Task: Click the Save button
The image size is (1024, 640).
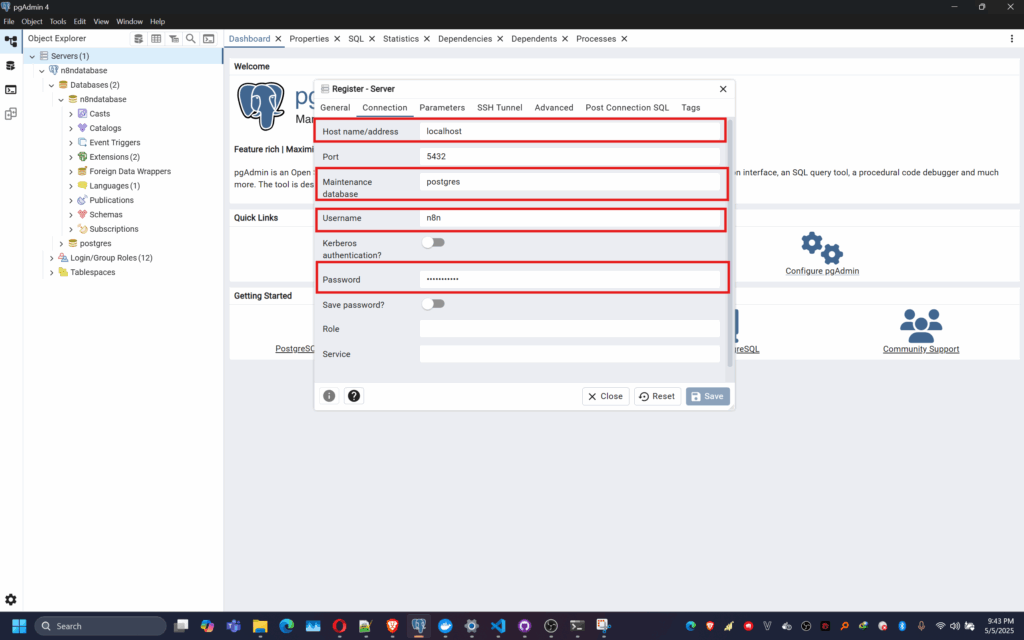Action: [707, 396]
